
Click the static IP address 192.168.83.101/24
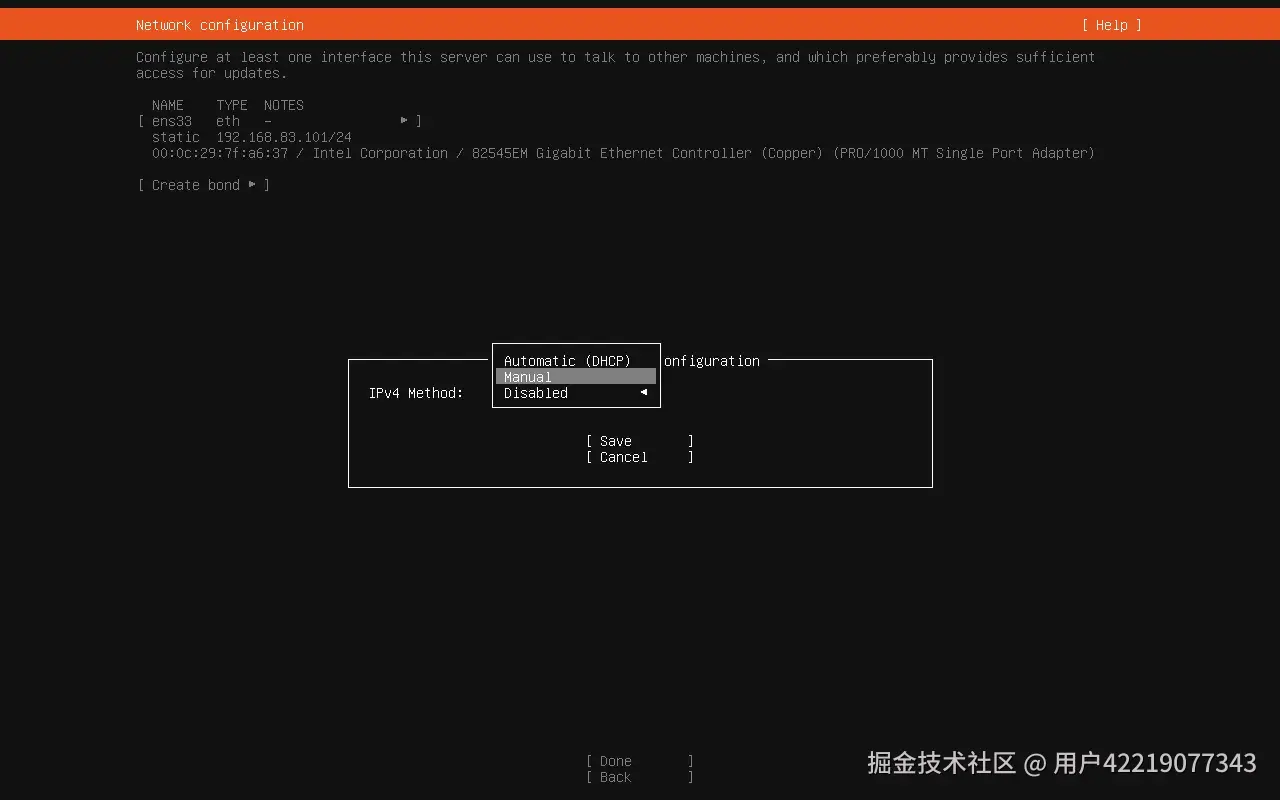tap(285, 137)
